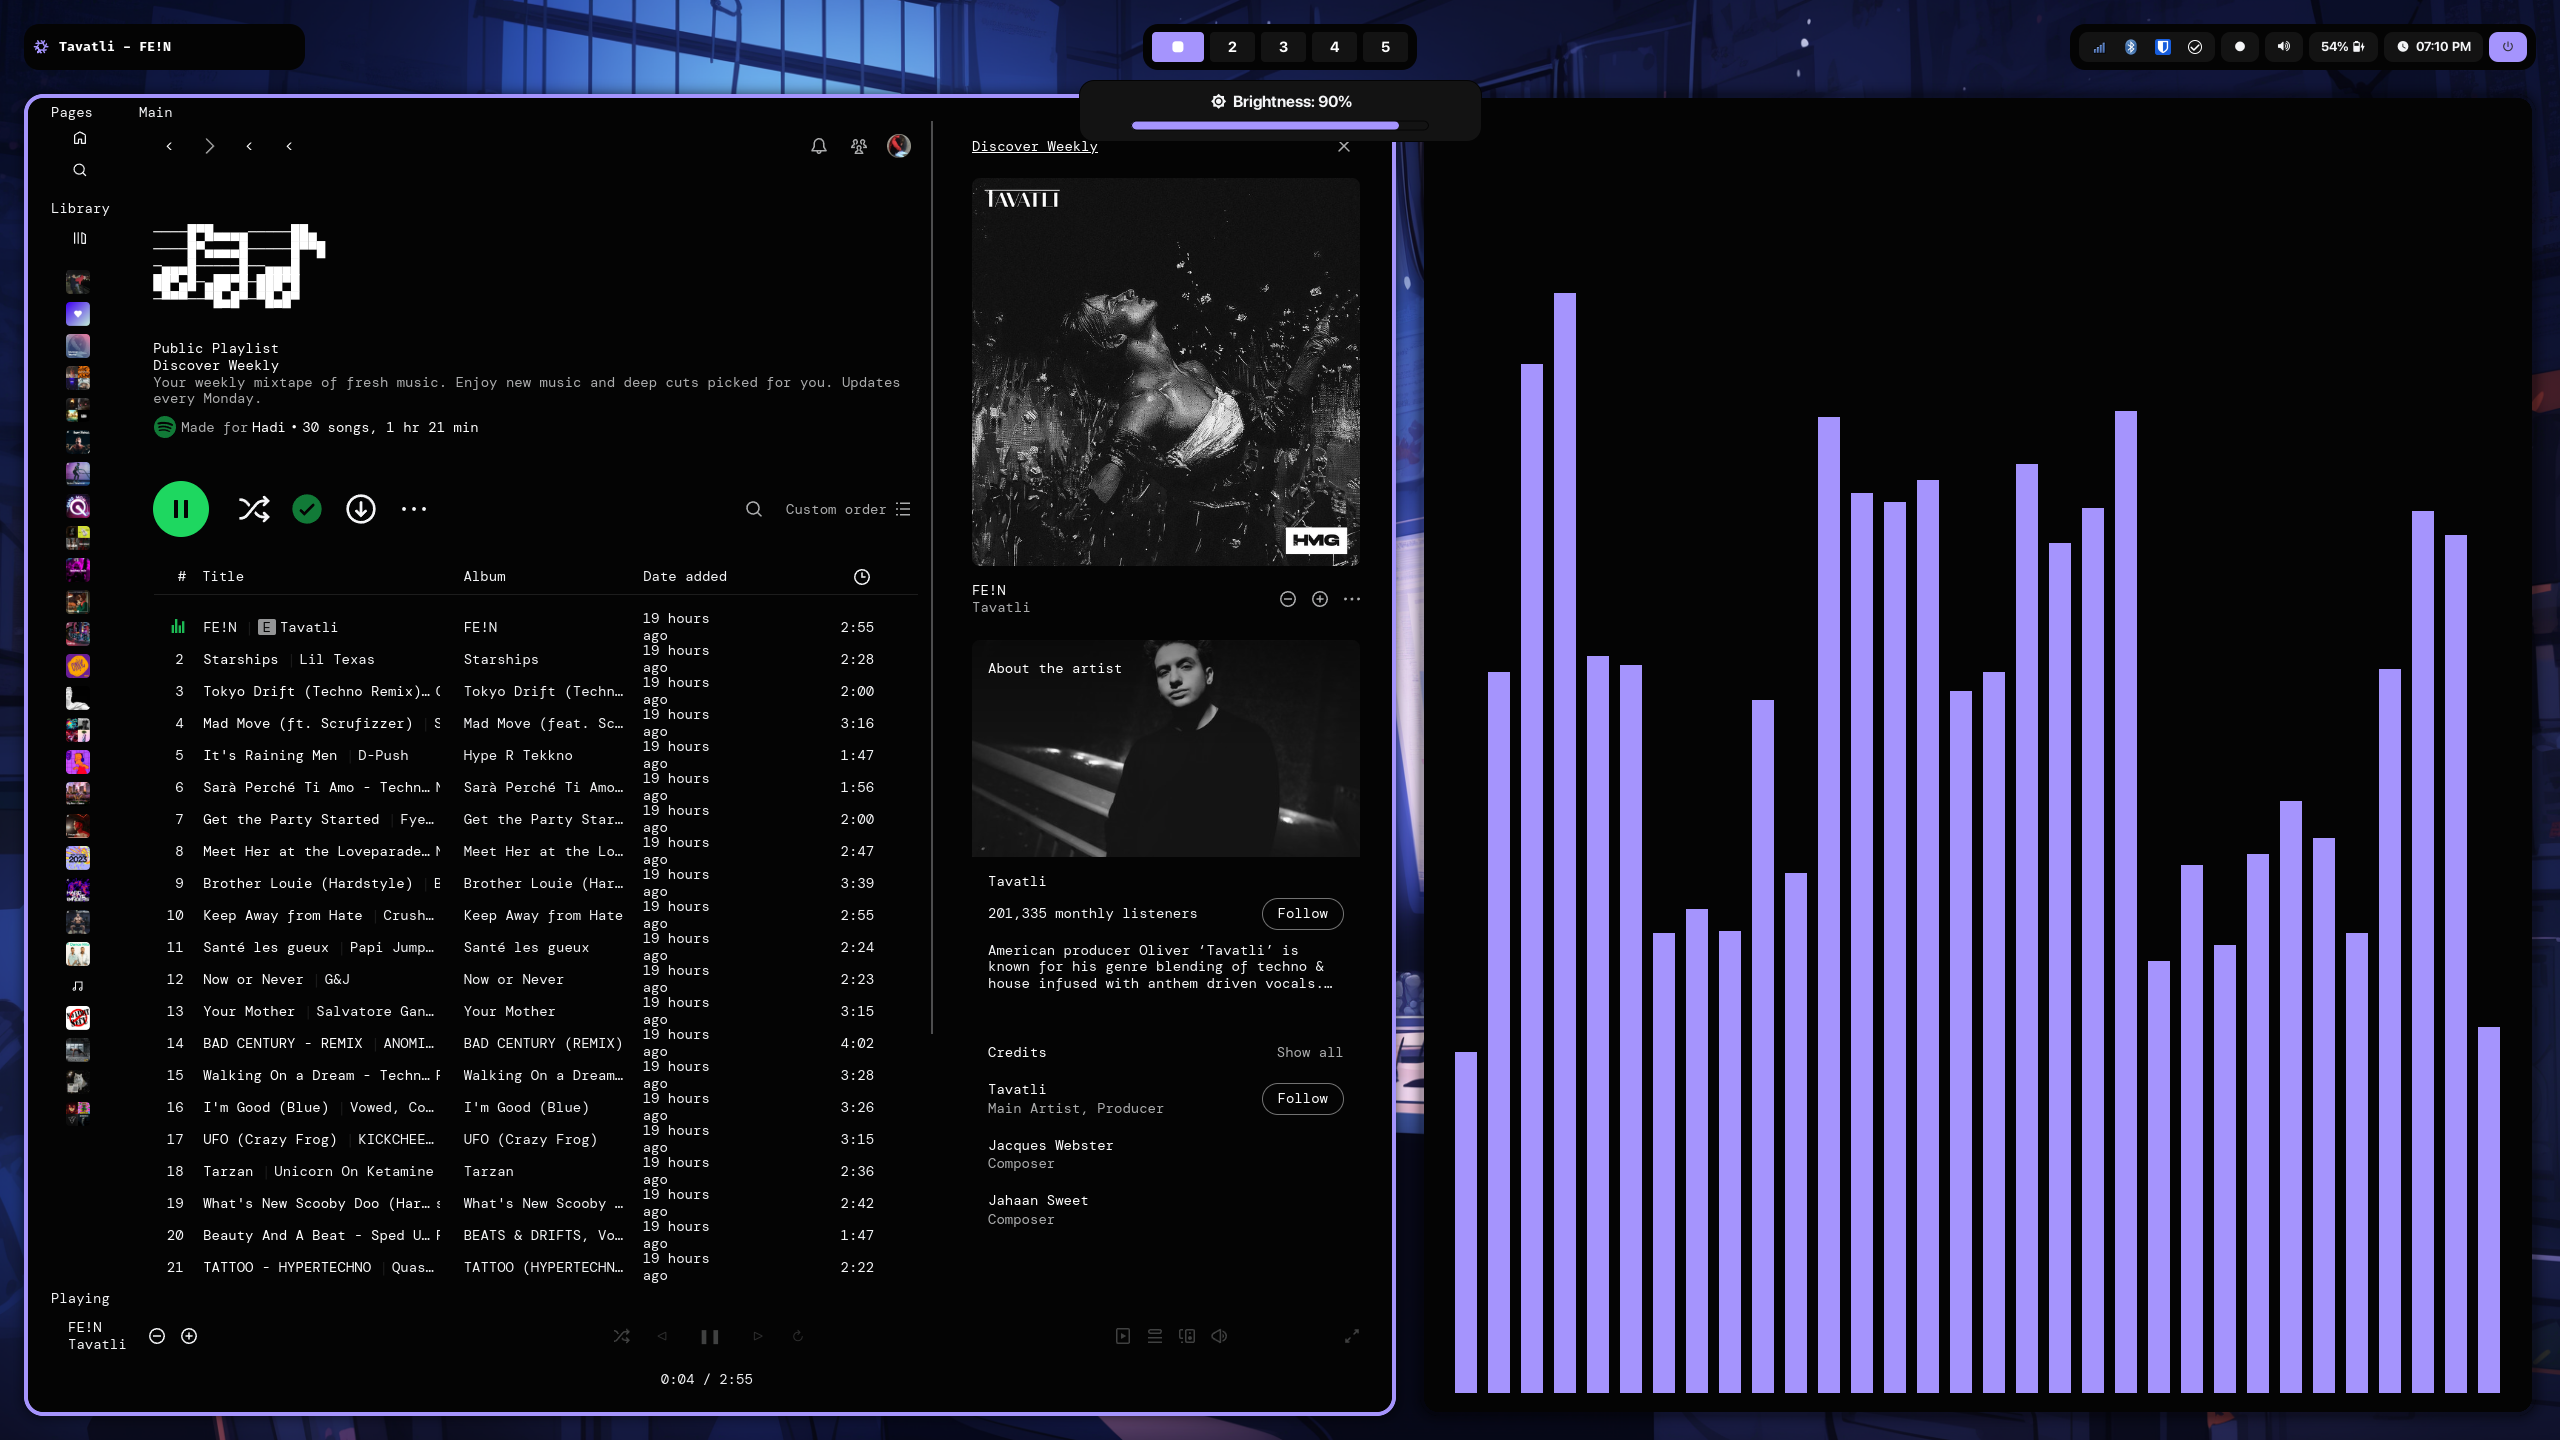This screenshot has width=2560, height=1440.
Task: Adjust the Brightness slider bar
Action: coord(1279,126)
